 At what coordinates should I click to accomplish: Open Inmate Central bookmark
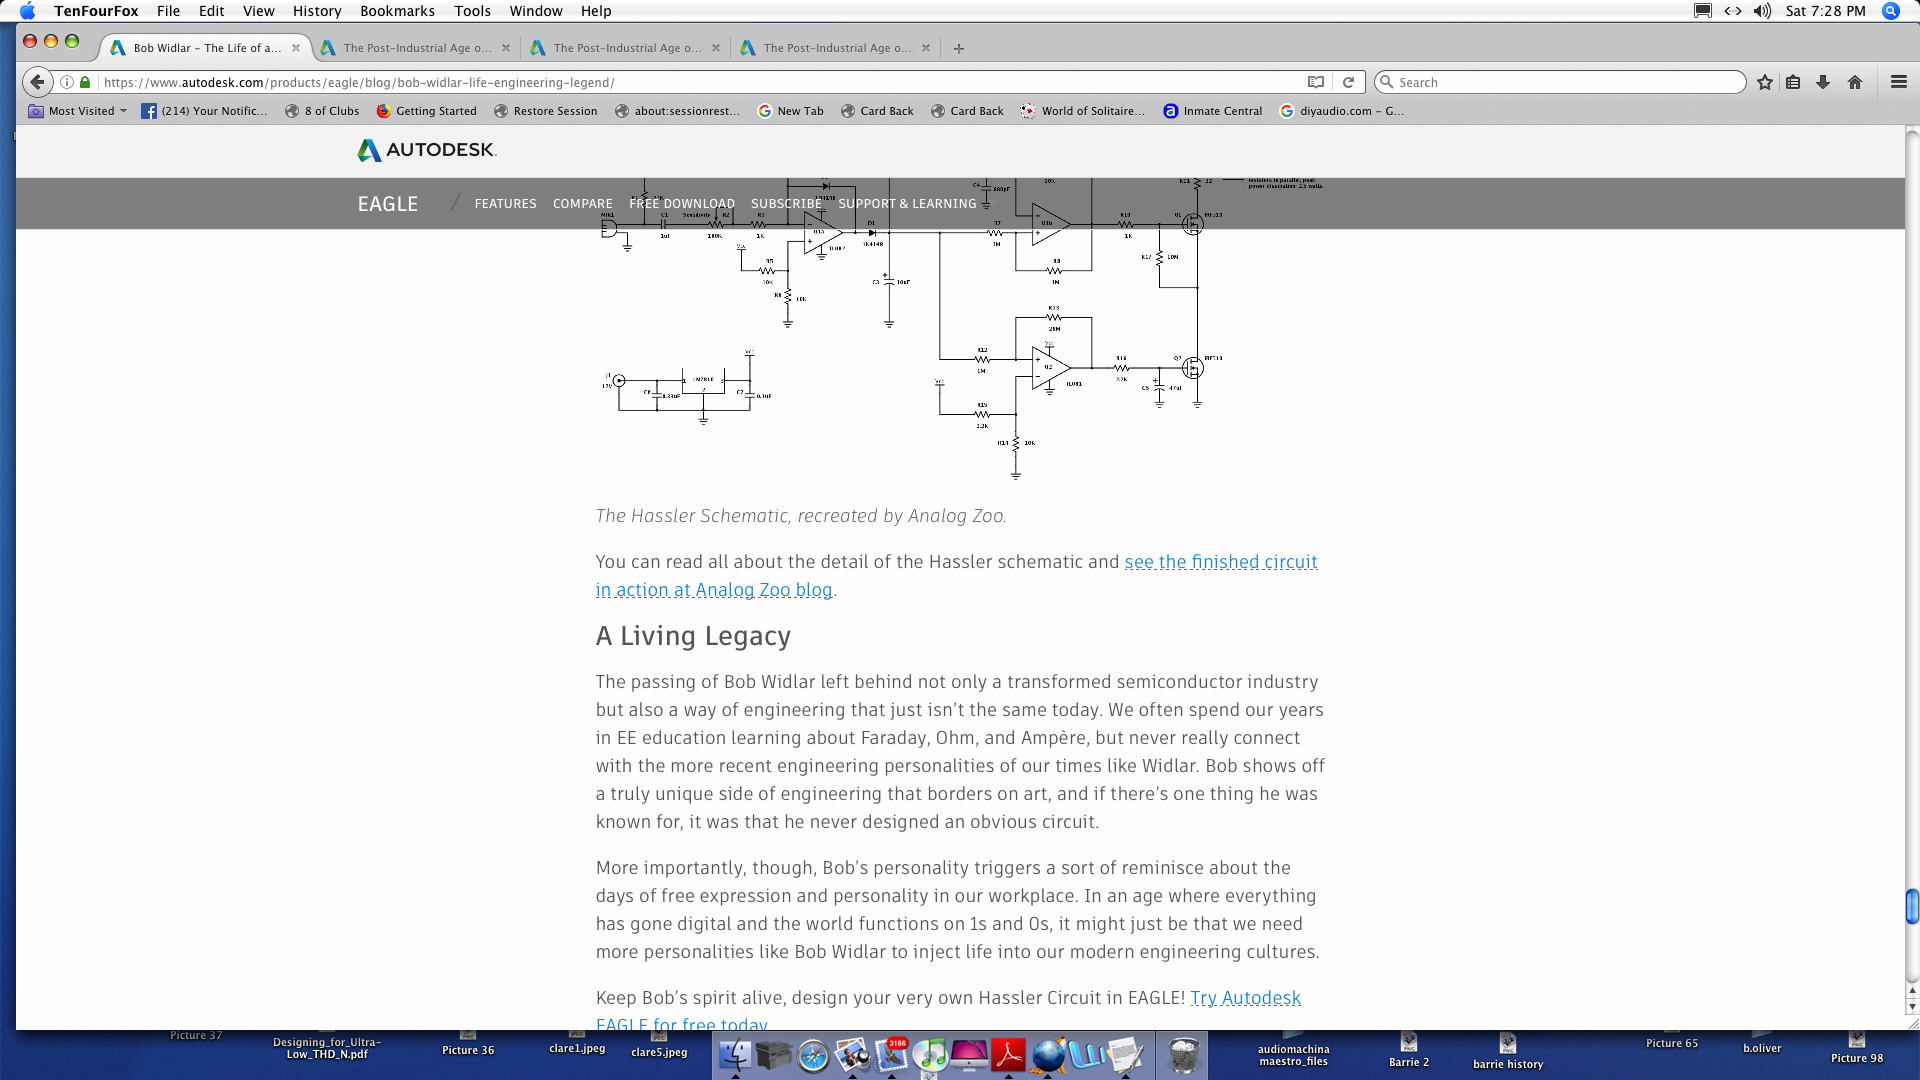pyautogui.click(x=1213, y=111)
